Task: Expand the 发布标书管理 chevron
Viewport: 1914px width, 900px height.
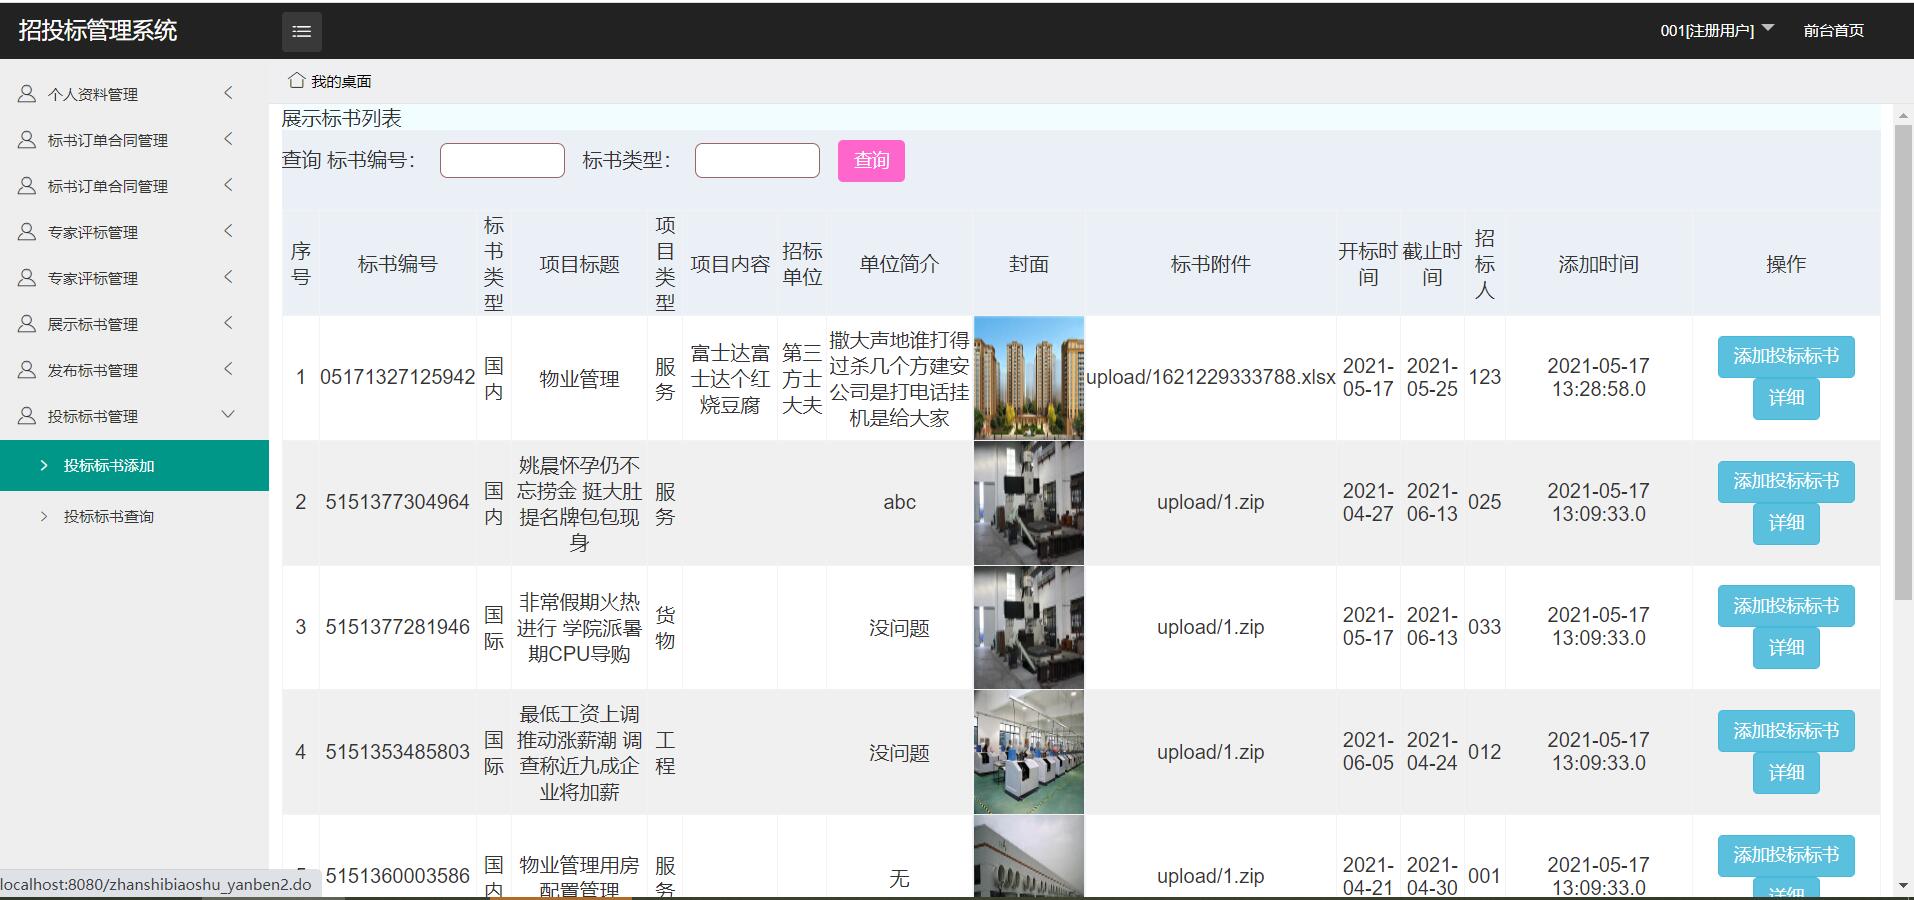Action: pos(228,369)
